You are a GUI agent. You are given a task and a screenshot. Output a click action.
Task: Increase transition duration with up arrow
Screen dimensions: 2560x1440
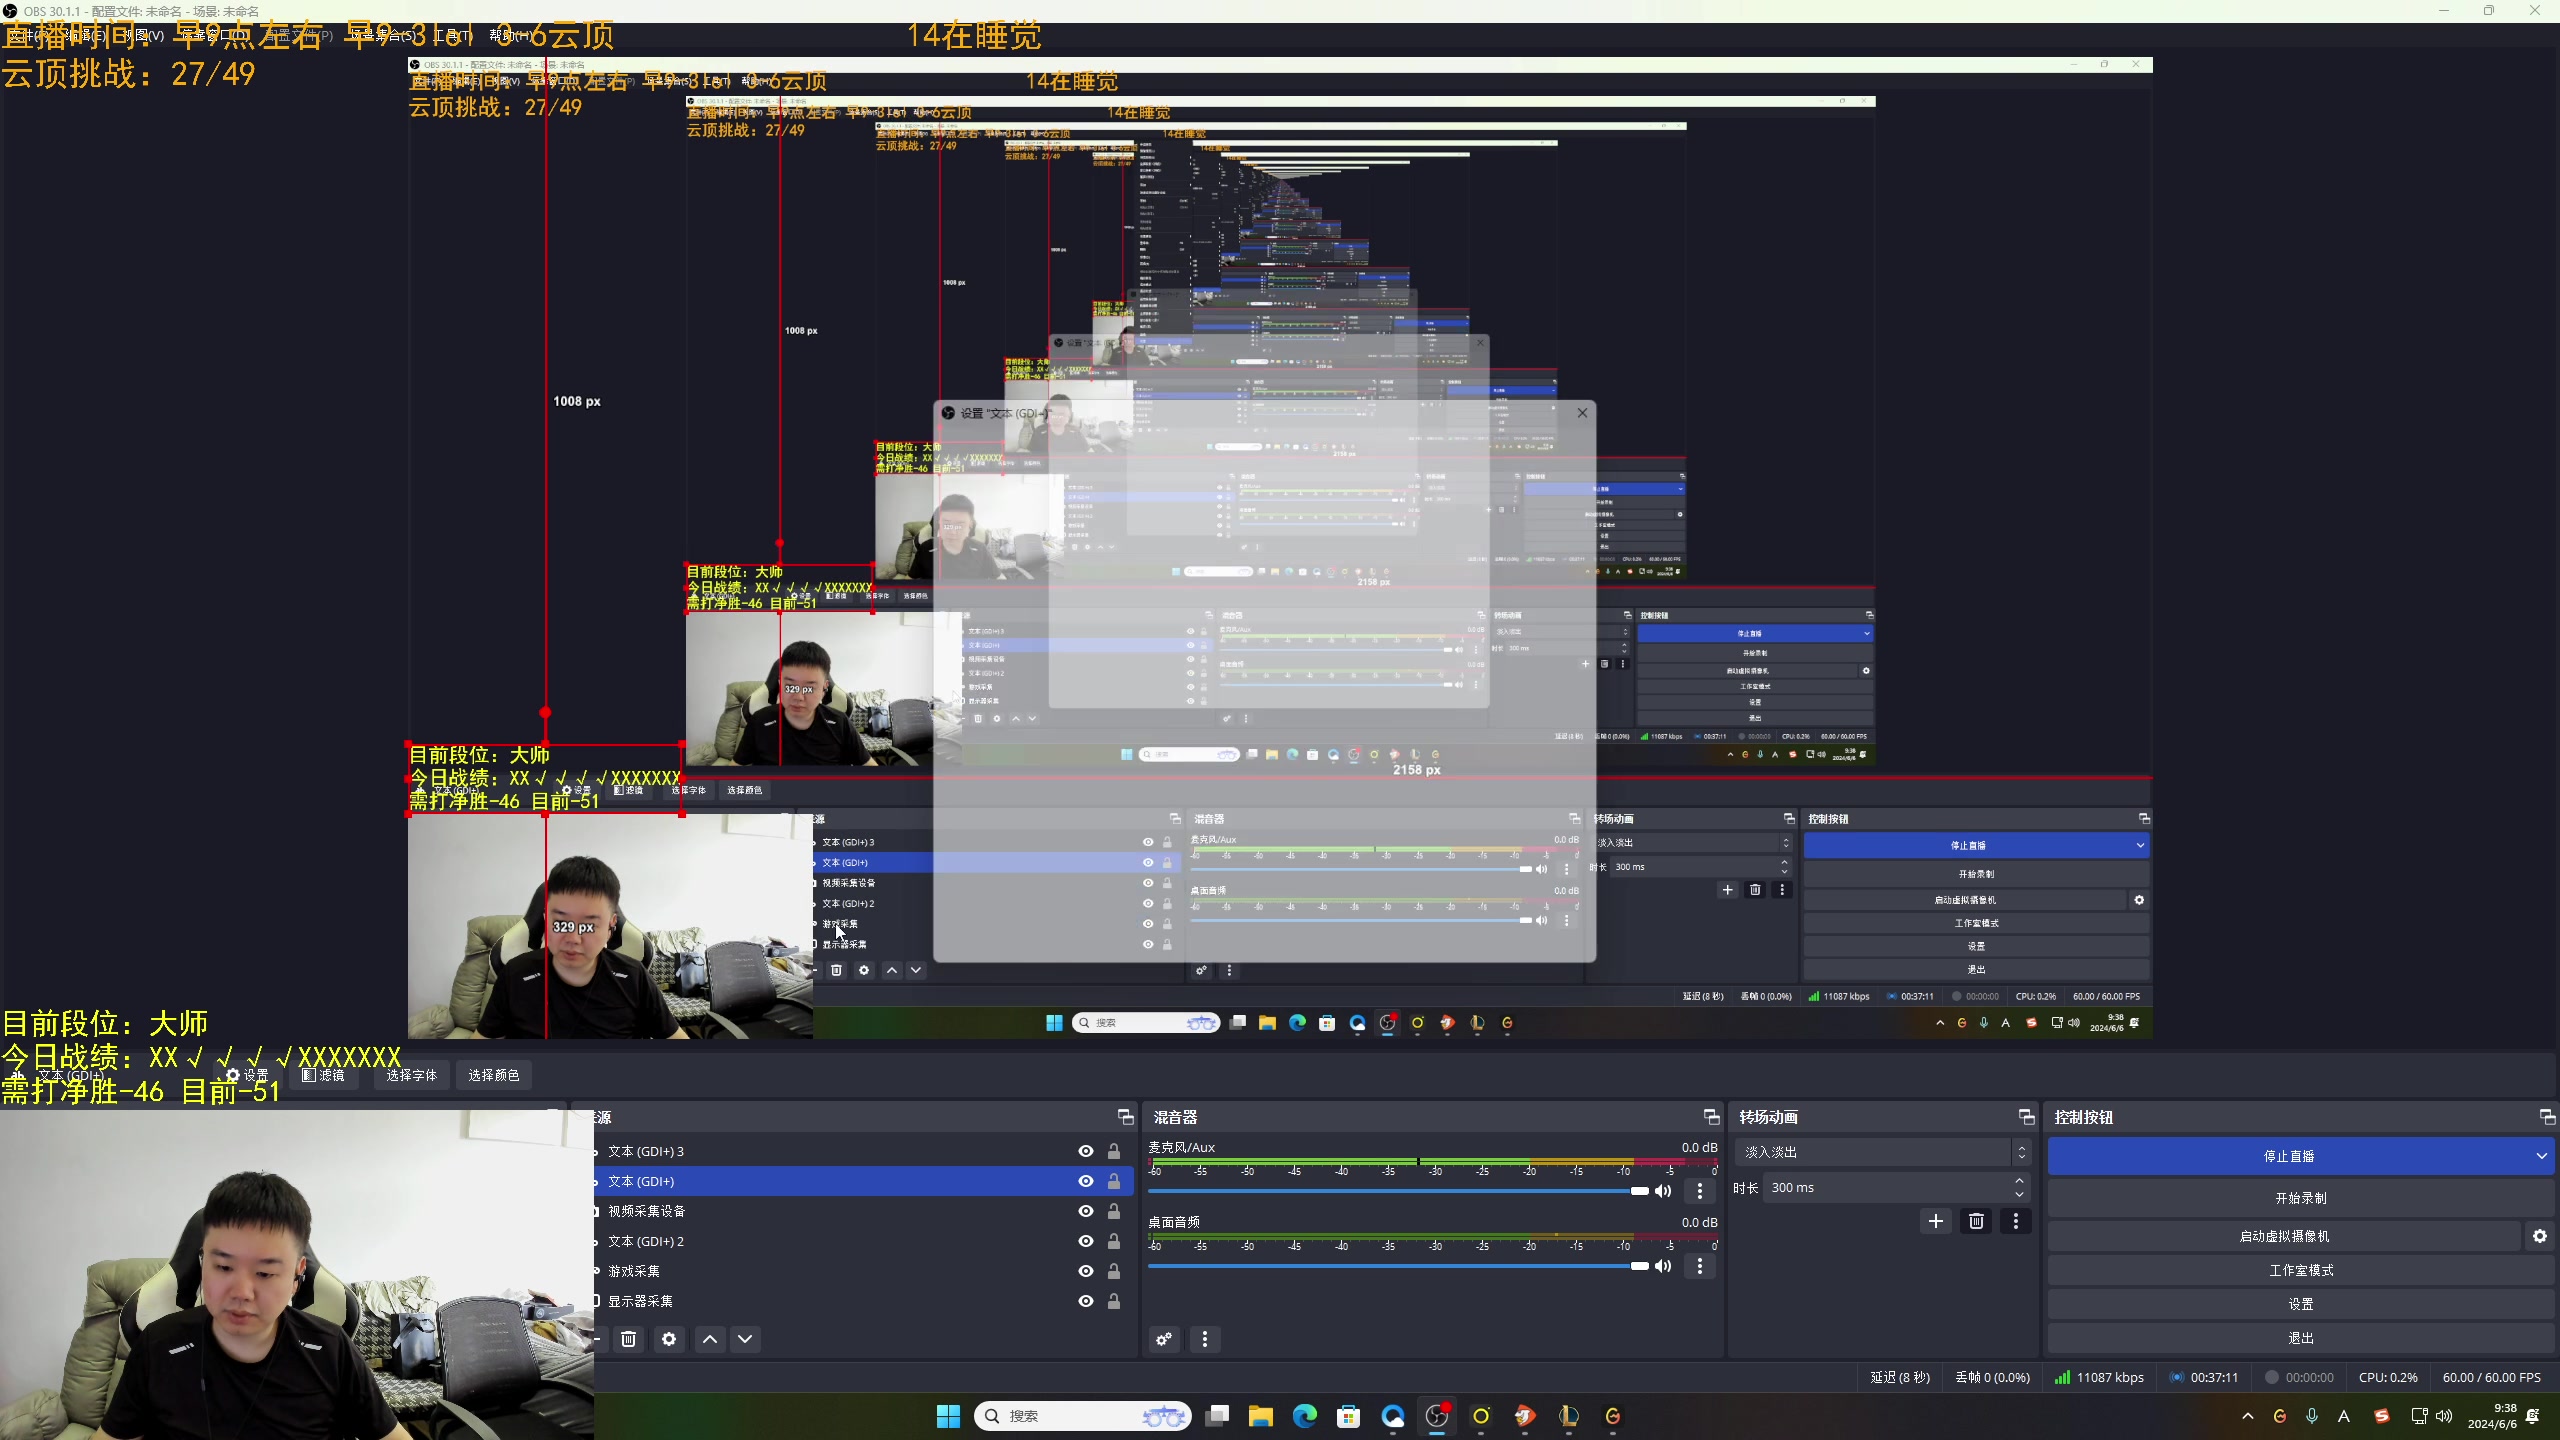tap(2020, 1181)
